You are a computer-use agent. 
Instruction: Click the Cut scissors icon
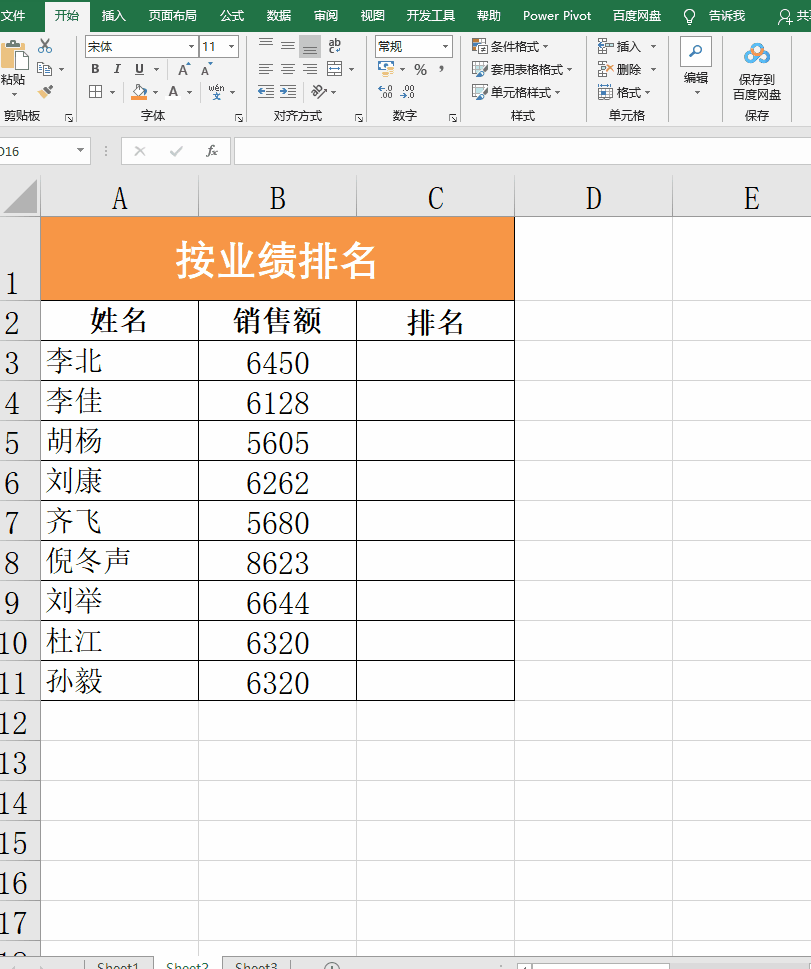45,46
